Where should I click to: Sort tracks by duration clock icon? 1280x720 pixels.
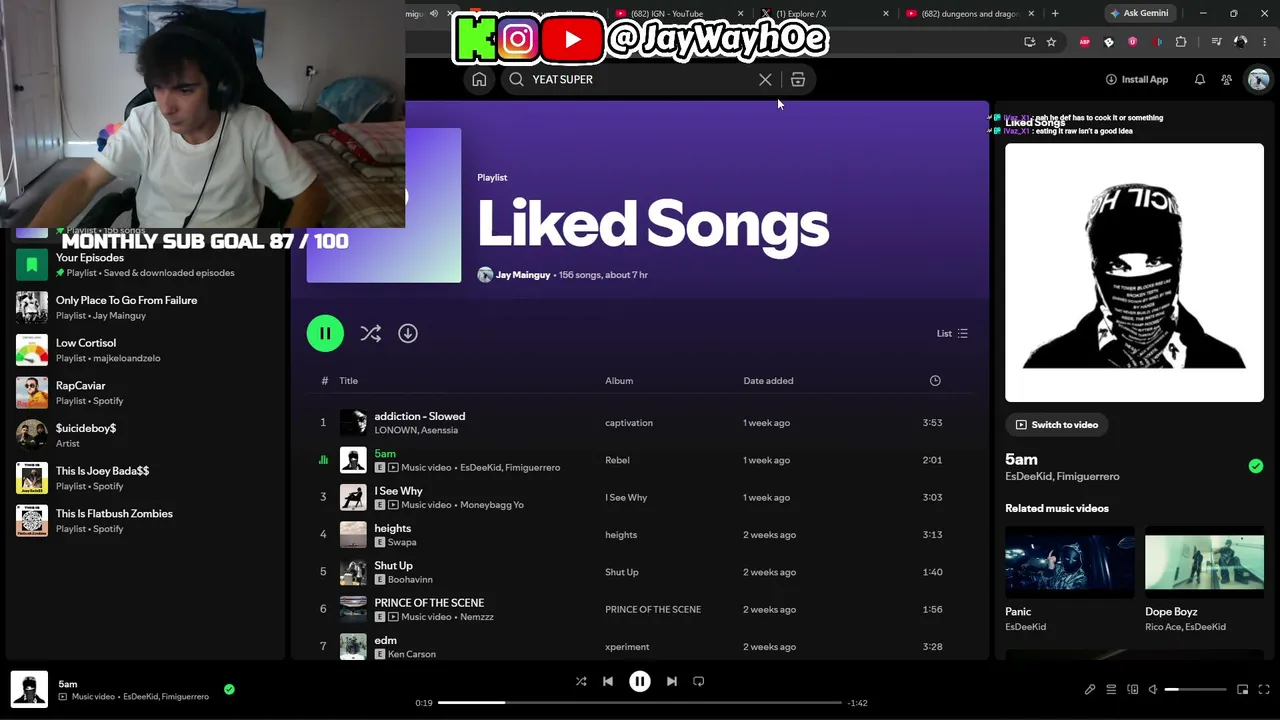pos(935,381)
